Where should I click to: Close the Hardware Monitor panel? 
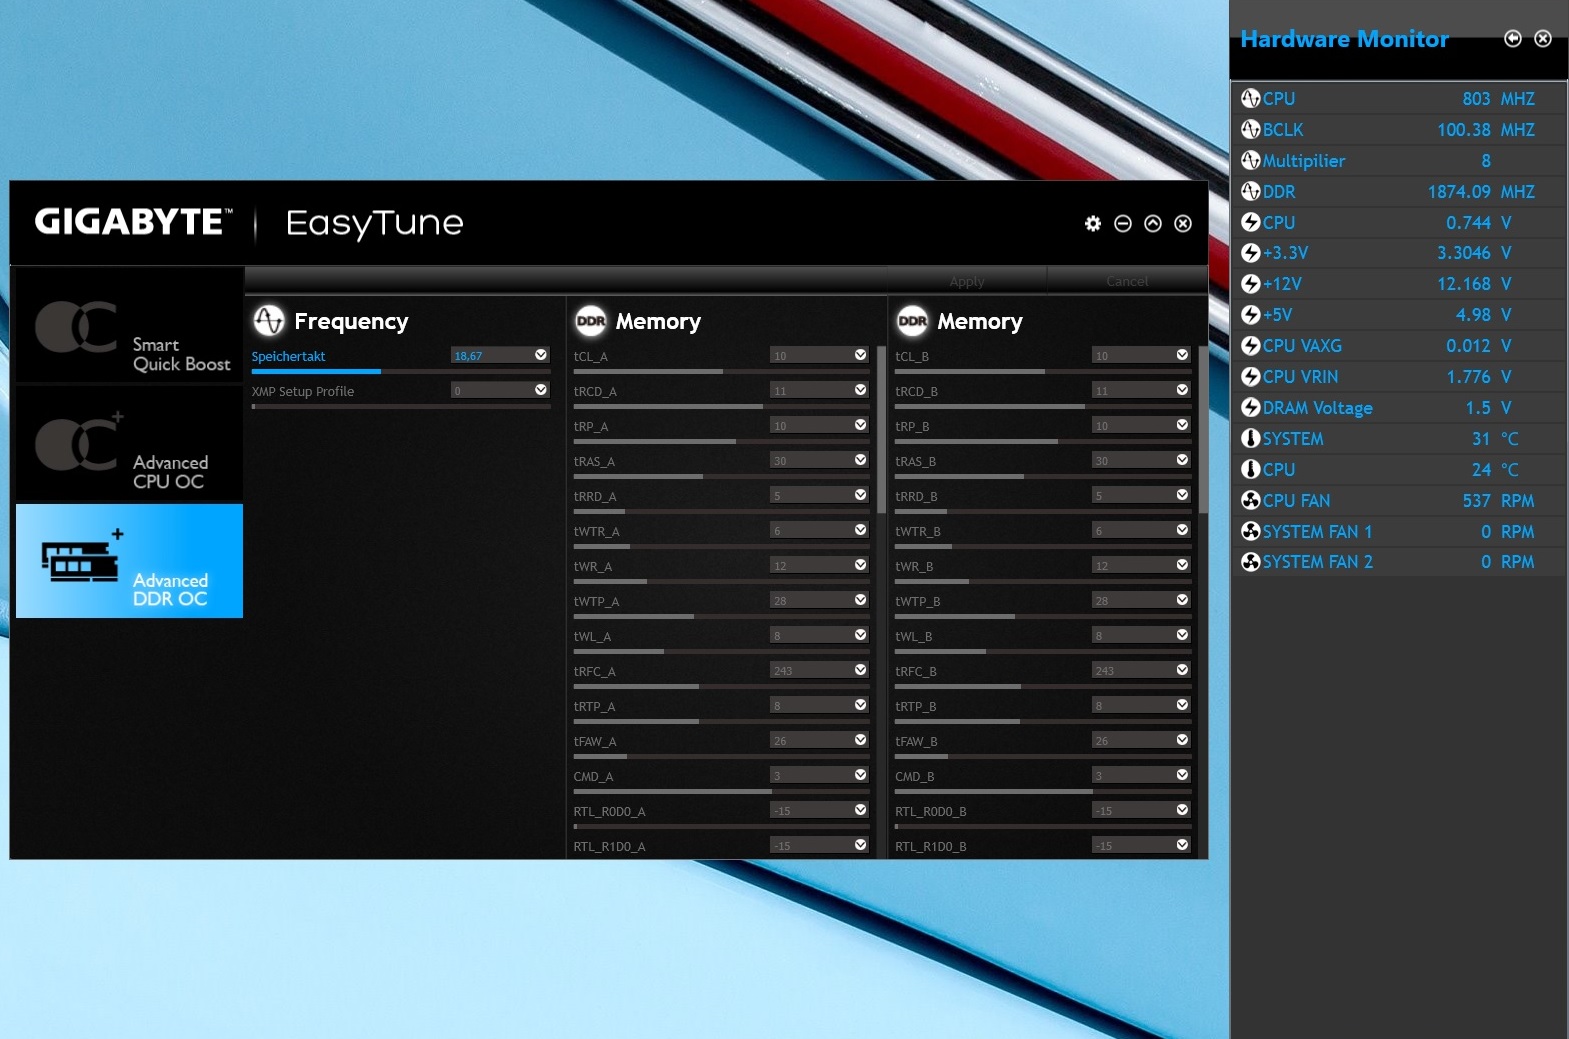(1543, 38)
